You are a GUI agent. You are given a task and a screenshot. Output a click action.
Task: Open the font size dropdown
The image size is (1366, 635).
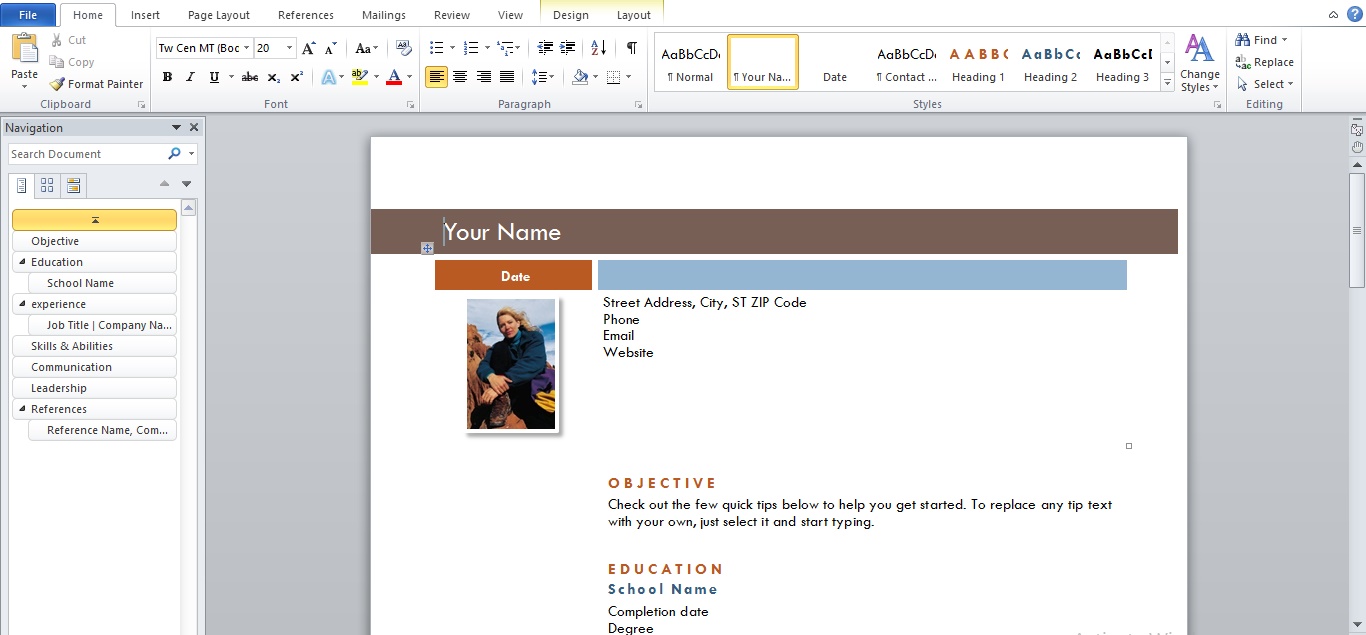[289, 47]
